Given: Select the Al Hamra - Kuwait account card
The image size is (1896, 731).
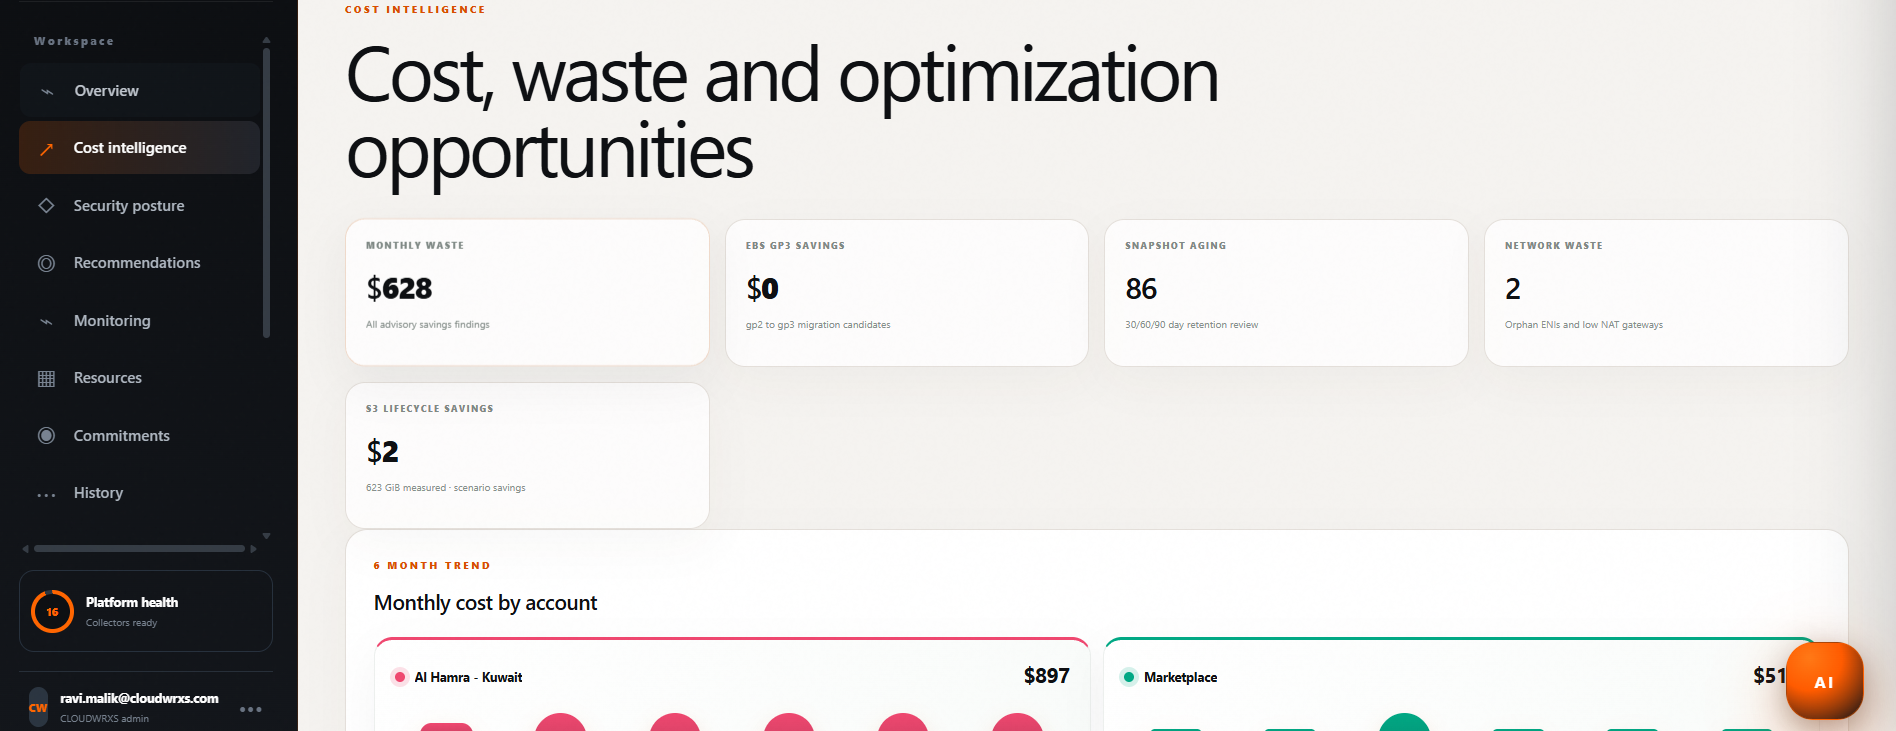Looking at the screenshot, I should (732, 684).
